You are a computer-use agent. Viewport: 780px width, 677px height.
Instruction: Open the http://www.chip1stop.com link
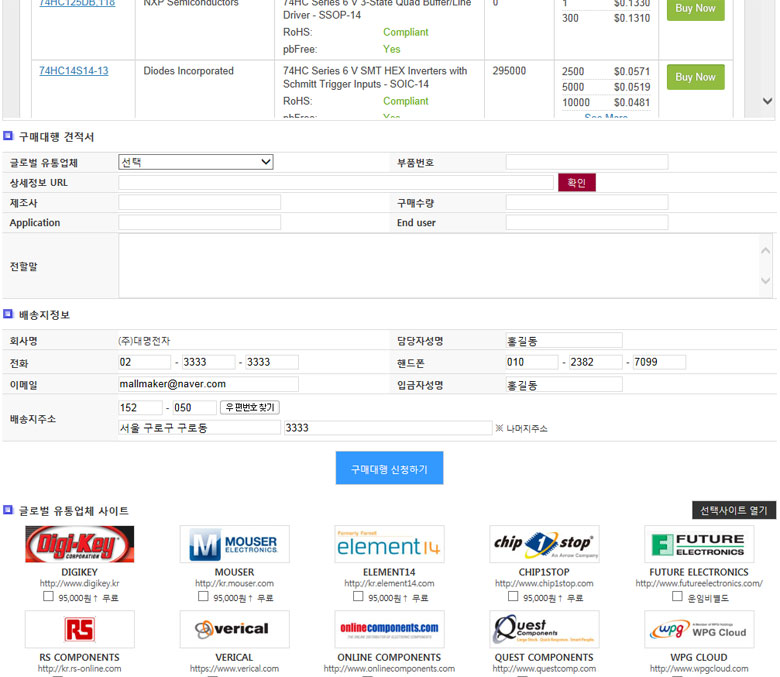pyautogui.click(x=544, y=583)
